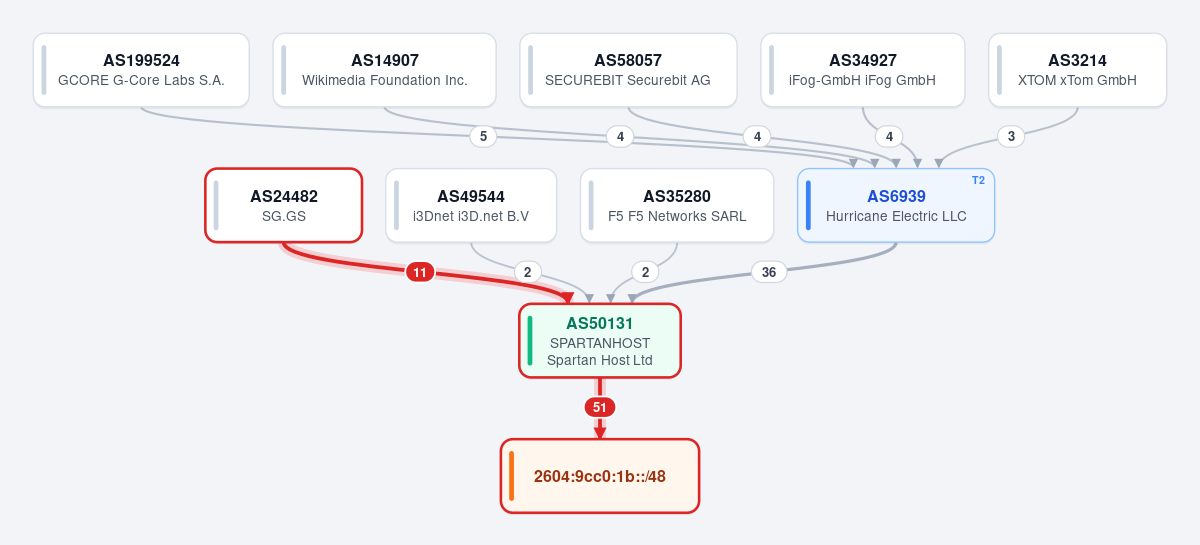Click the 5 edge badge from GCORE
The image size is (1200, 545).
click(x=483, y=137)
